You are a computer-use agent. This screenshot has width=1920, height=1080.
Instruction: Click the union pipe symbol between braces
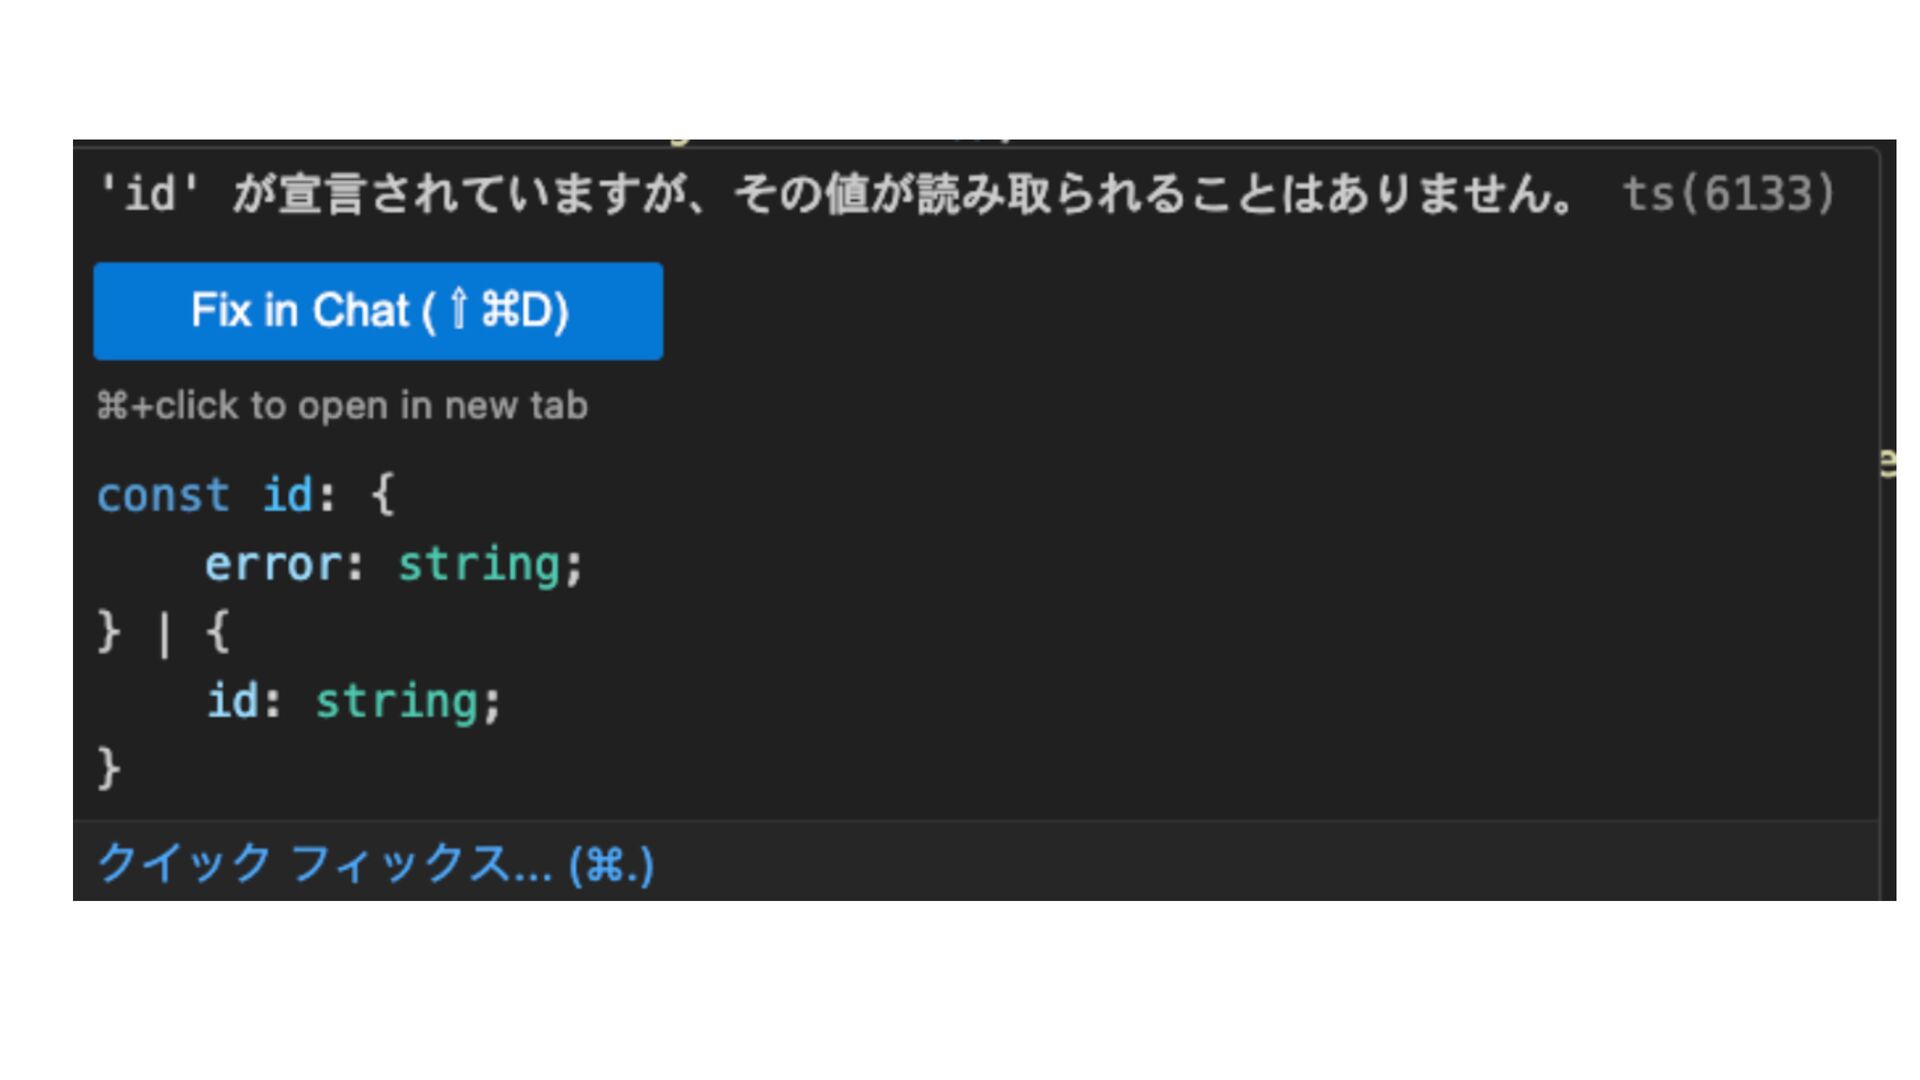pyautogui.click(x=164, y=634)
